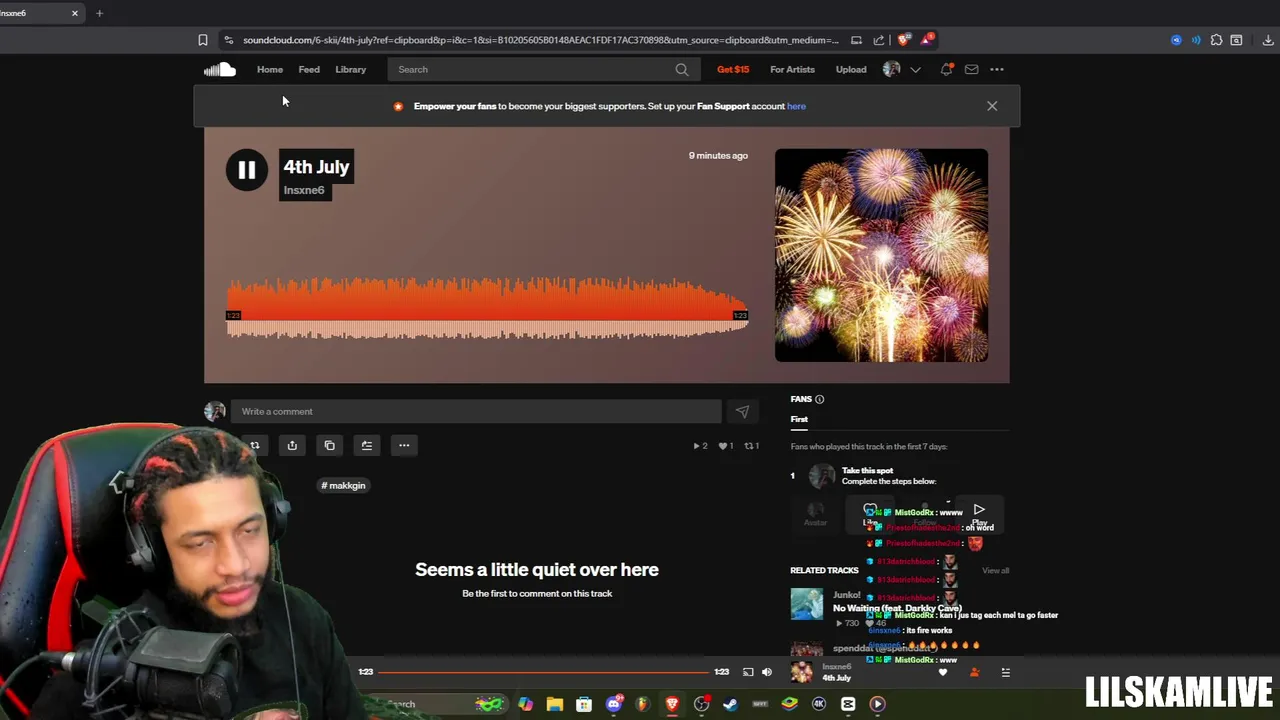This screenshot has height=720, width=1280.
Task: Open the browser downloads icon
Action: tap(1268, 40)
